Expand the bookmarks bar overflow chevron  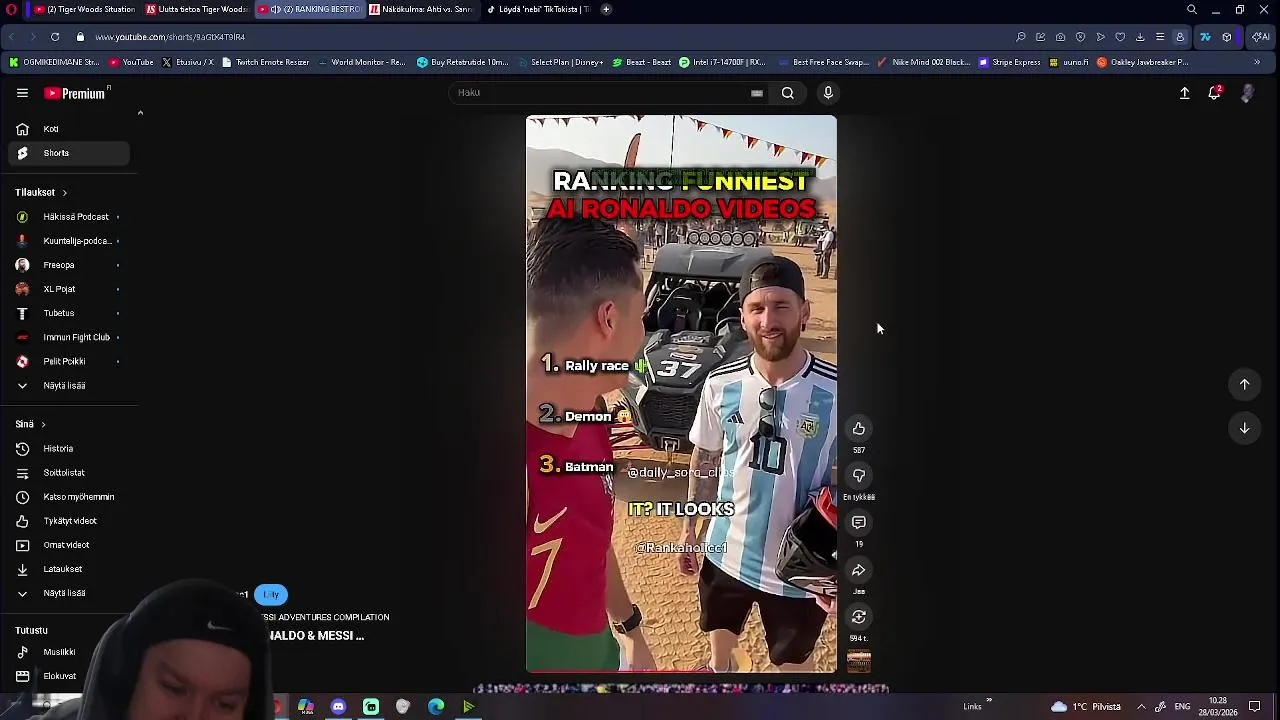pyautogui.click(x=1257, y=62)
